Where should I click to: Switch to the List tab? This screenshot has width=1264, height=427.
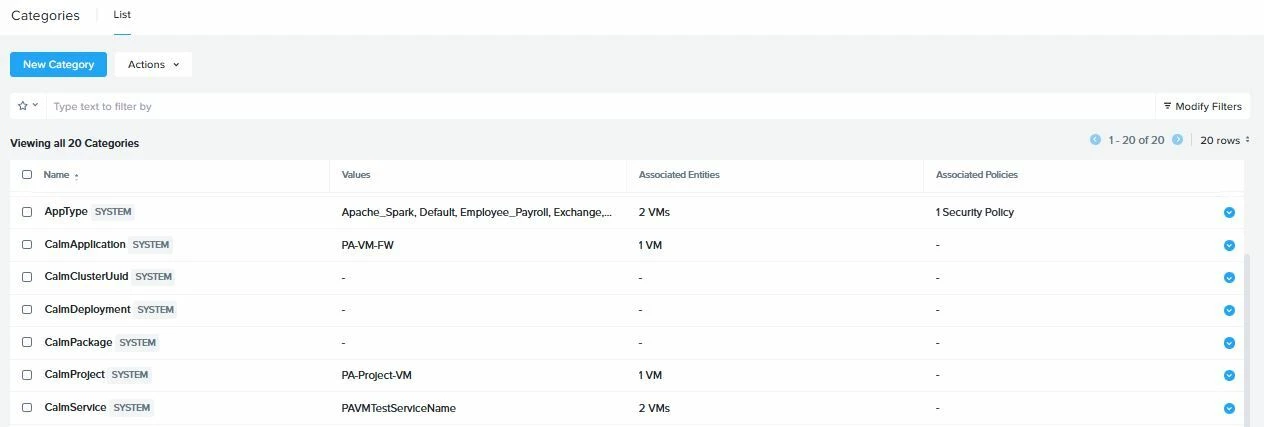pyautogui.click(x=122, y=15)
